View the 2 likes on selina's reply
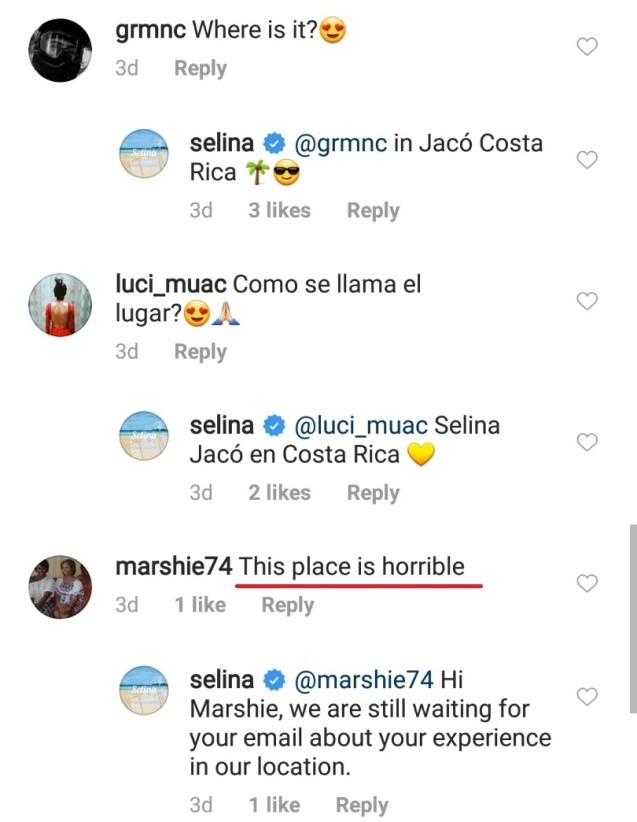Viewport: 637px width, 822px height. click(279, 493)
